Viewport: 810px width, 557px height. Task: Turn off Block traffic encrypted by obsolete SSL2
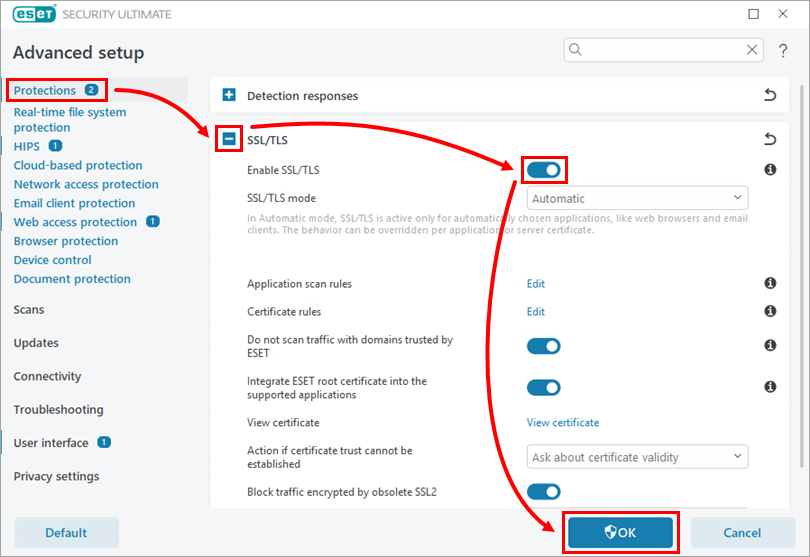pos(544,492)
